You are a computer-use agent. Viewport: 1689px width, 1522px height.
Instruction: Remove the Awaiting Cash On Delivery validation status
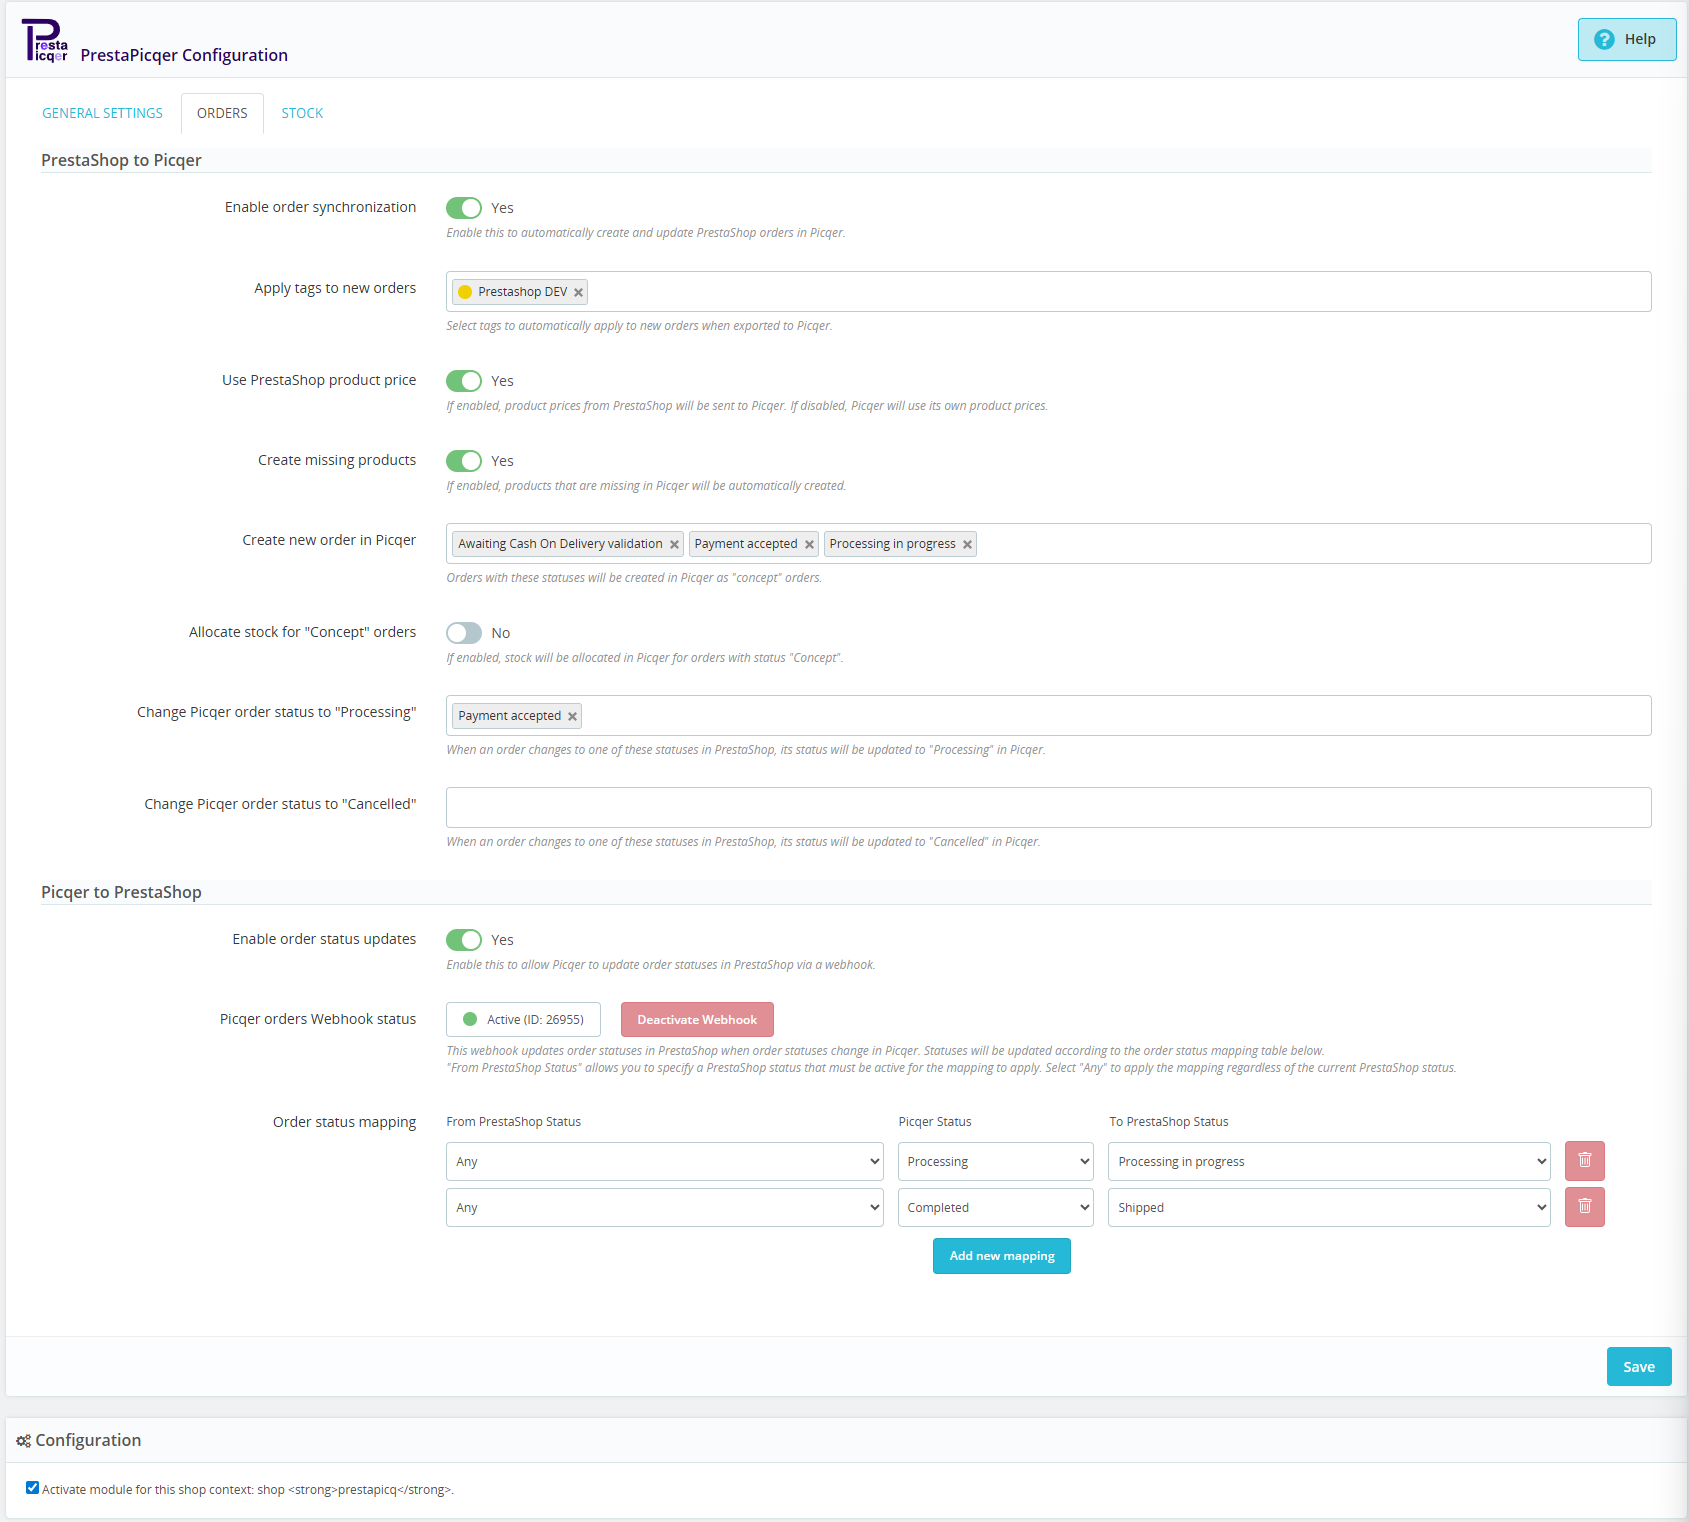point(675,543)
